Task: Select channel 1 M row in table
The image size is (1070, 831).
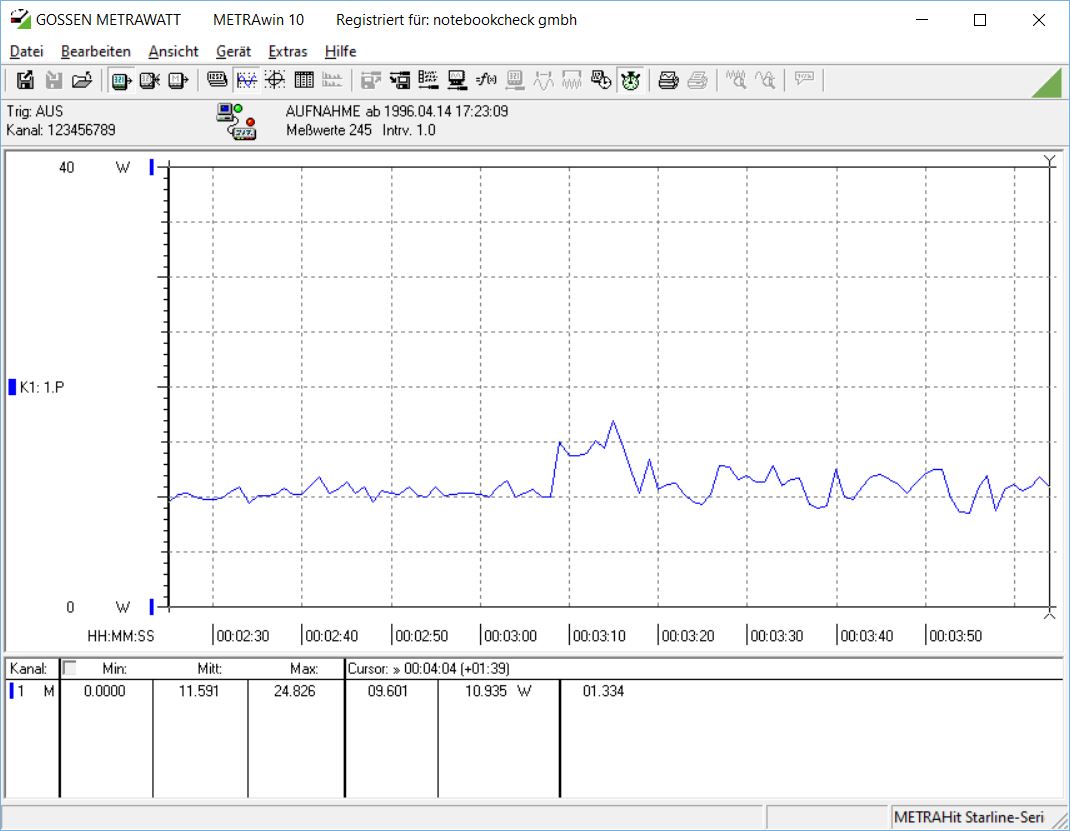Action: pyautogui.click(x=31, y=691)
